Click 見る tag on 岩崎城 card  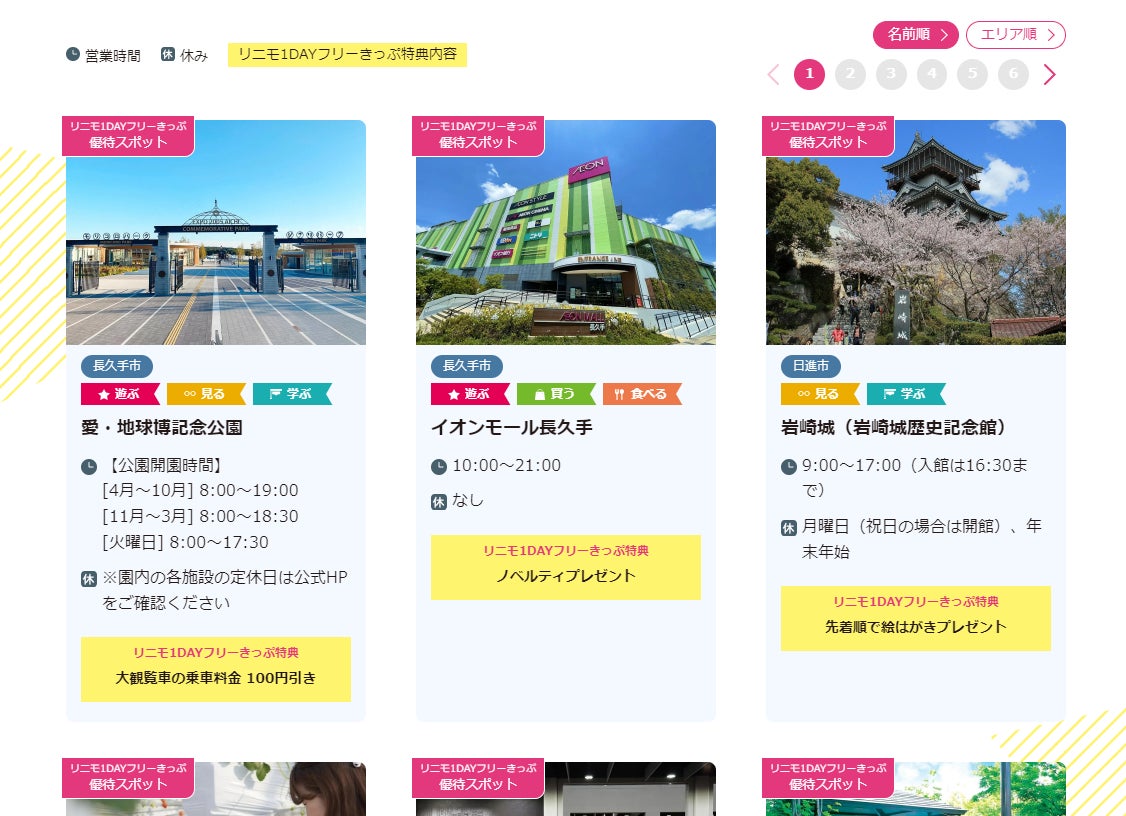coord(820,394)
